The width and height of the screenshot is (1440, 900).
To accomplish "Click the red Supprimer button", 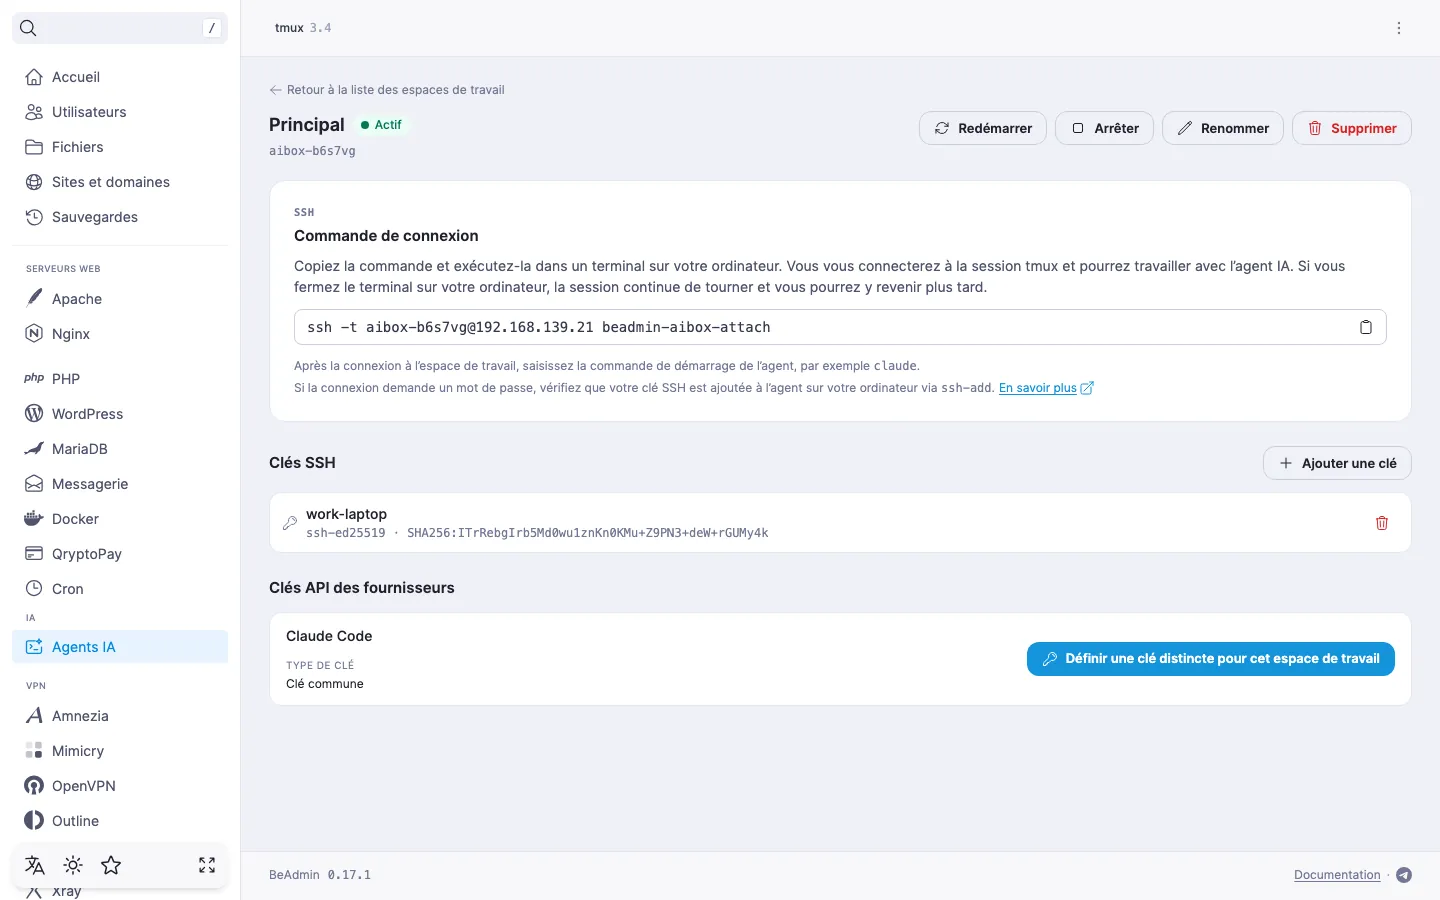I will point(1352,128).
